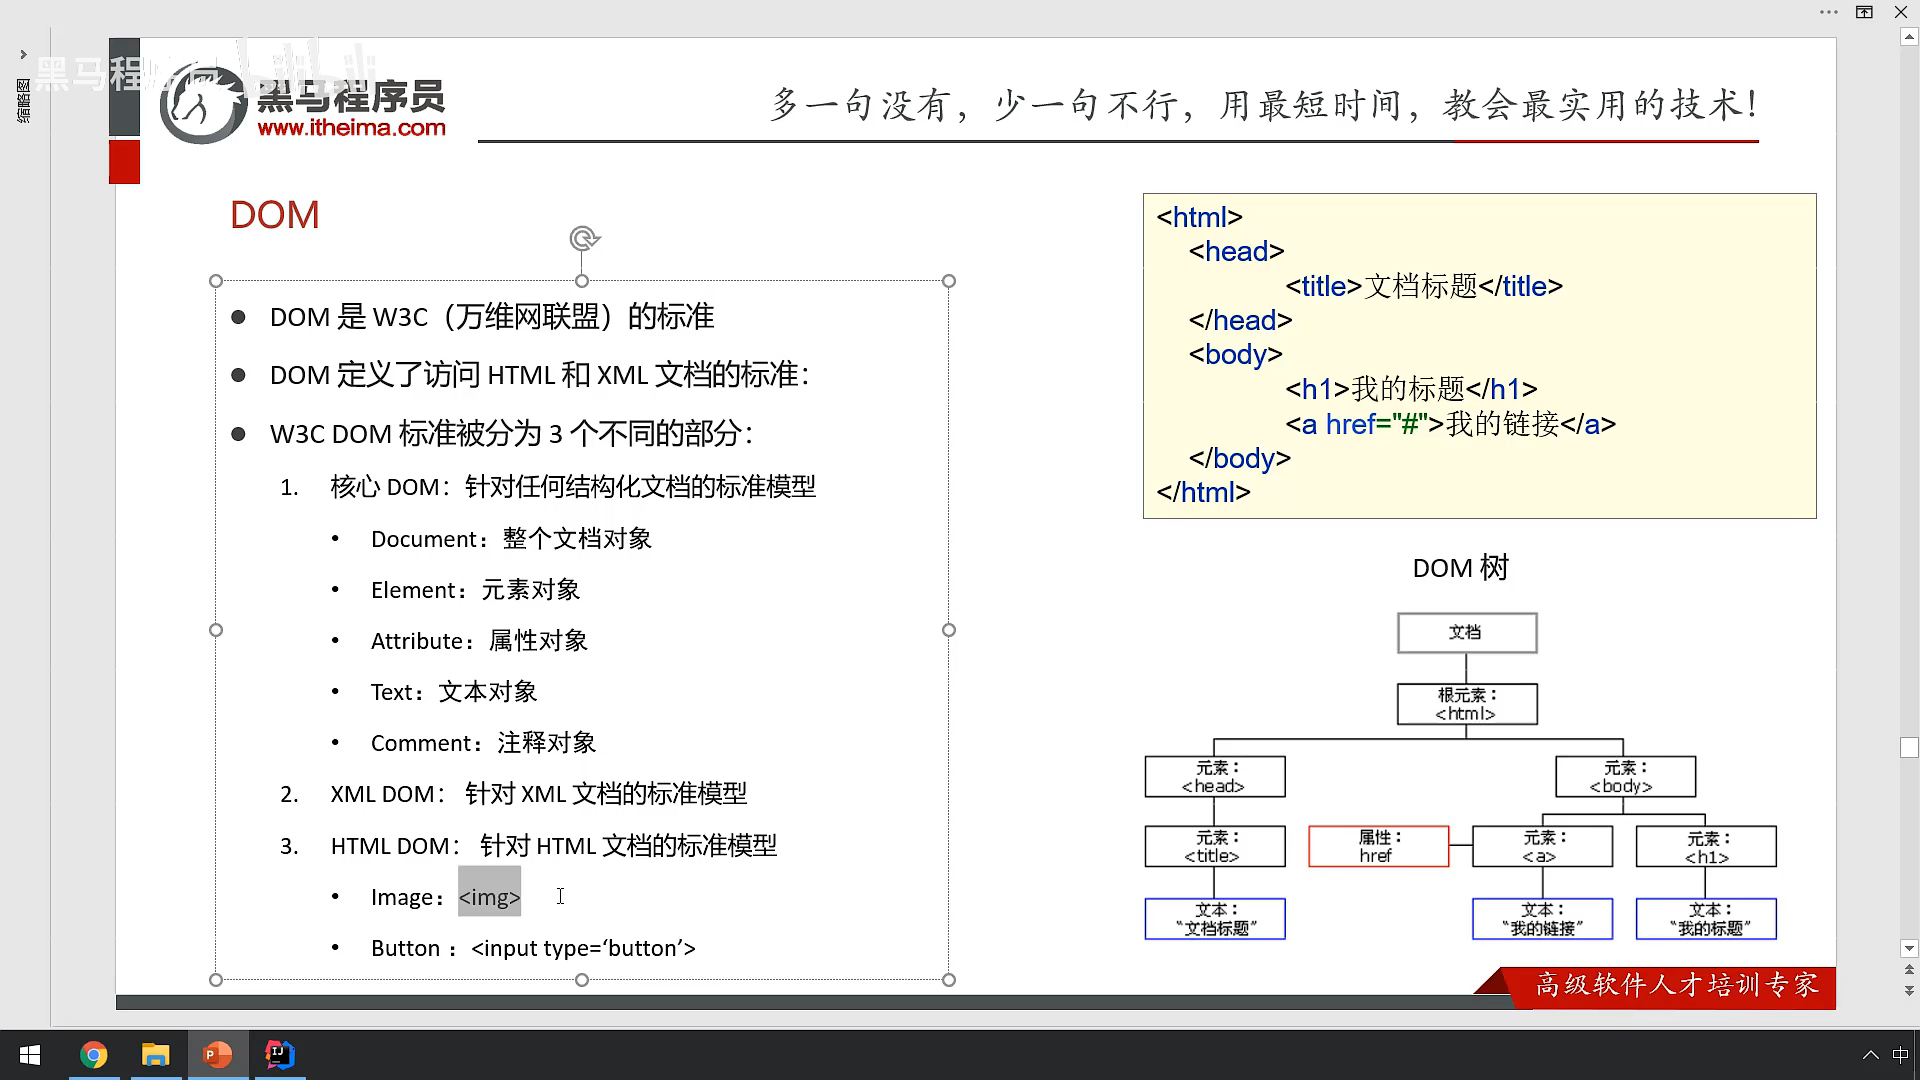Click the scrollbar down arrow
1920x1080 pixels.
1909,948
